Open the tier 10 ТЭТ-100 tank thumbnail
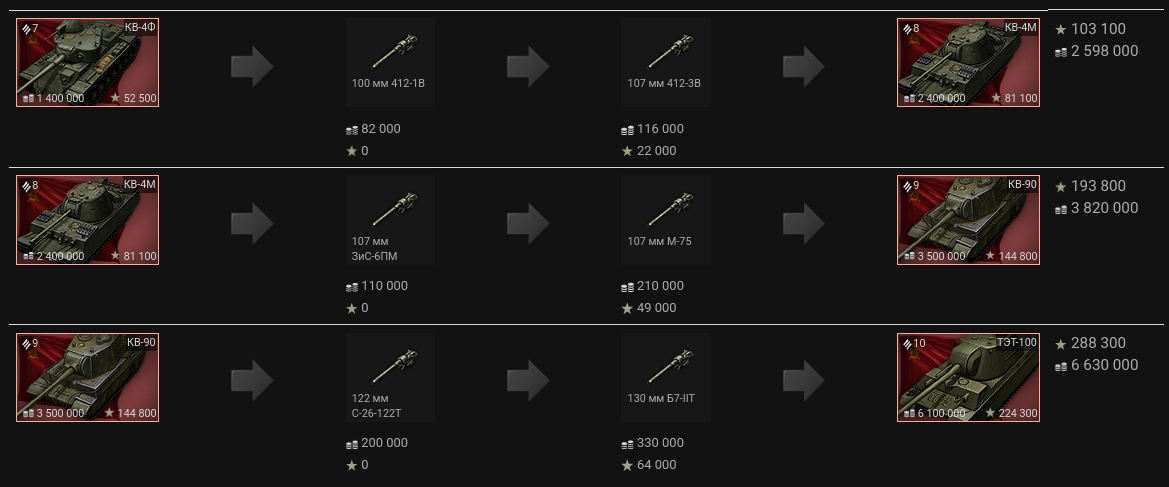 coord(968,377)
